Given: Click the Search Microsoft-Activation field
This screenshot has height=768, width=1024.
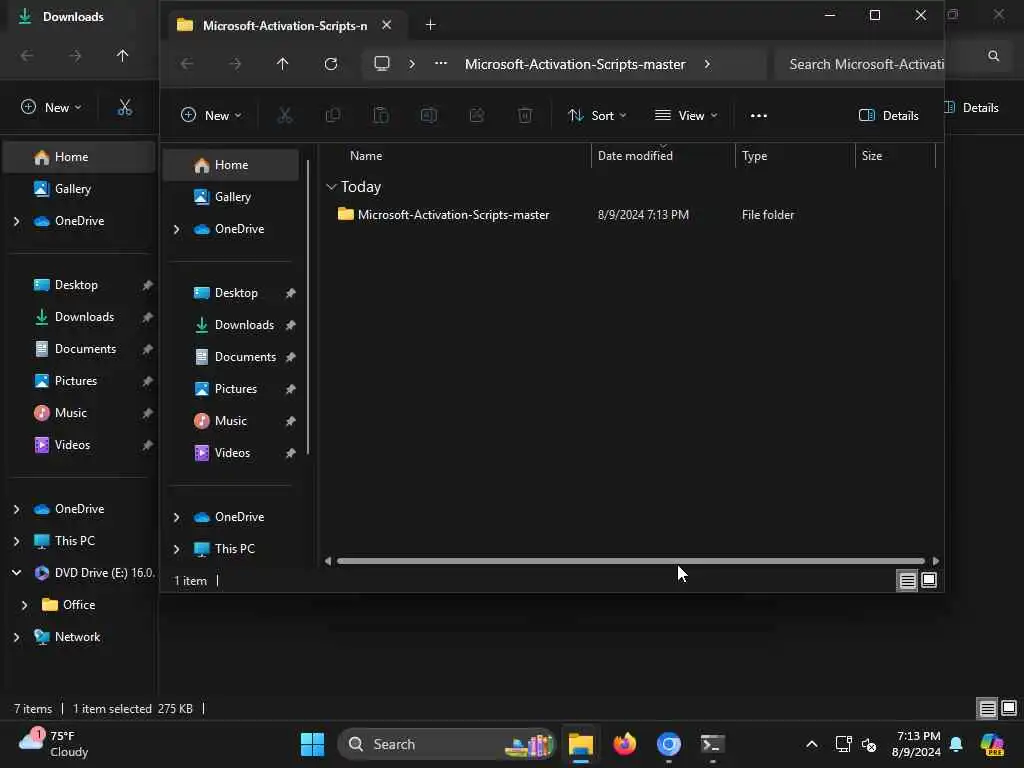Looking at the screenshot, I should (x=860, y=64).
